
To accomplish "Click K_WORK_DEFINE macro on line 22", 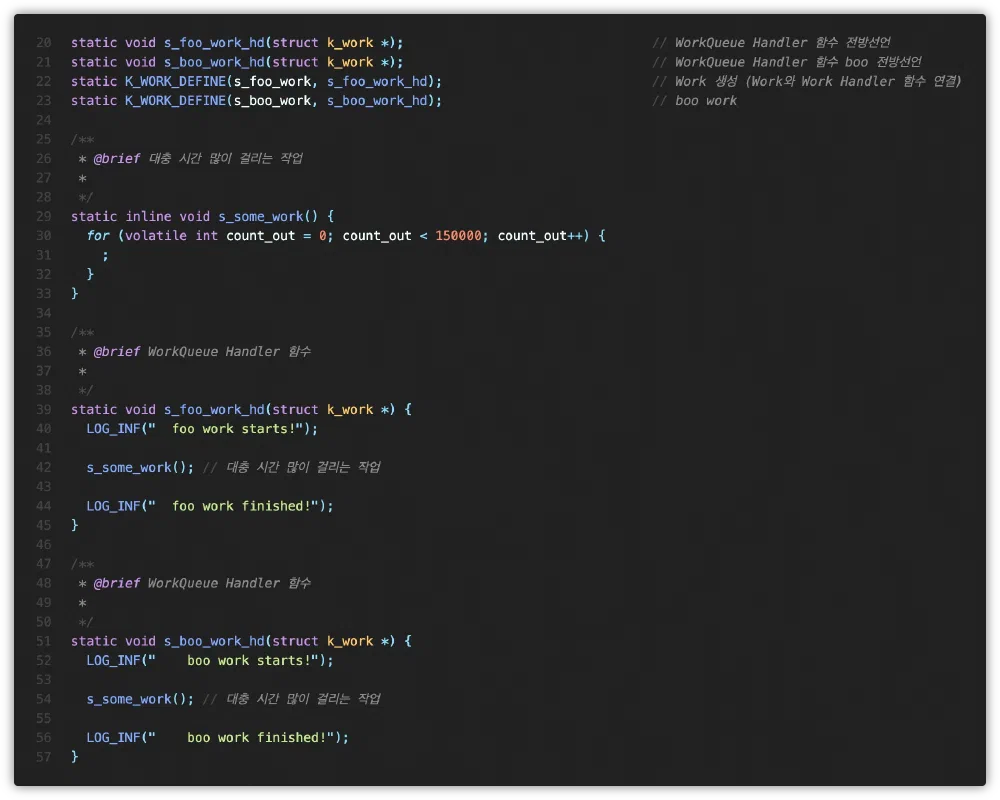I will (x=175, y=81).
